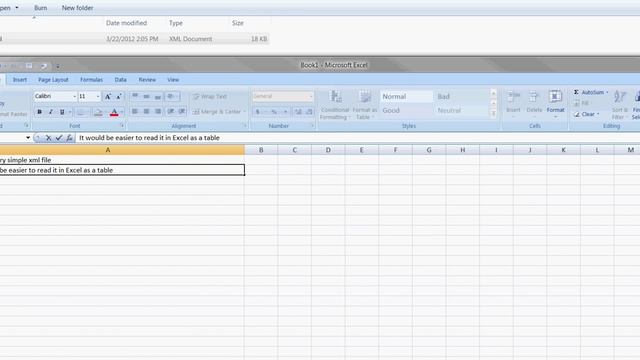This screenshot has width=640, height=360.
Task: Toggle Bold formatting in Font group
Action: [x=40, y=112]
